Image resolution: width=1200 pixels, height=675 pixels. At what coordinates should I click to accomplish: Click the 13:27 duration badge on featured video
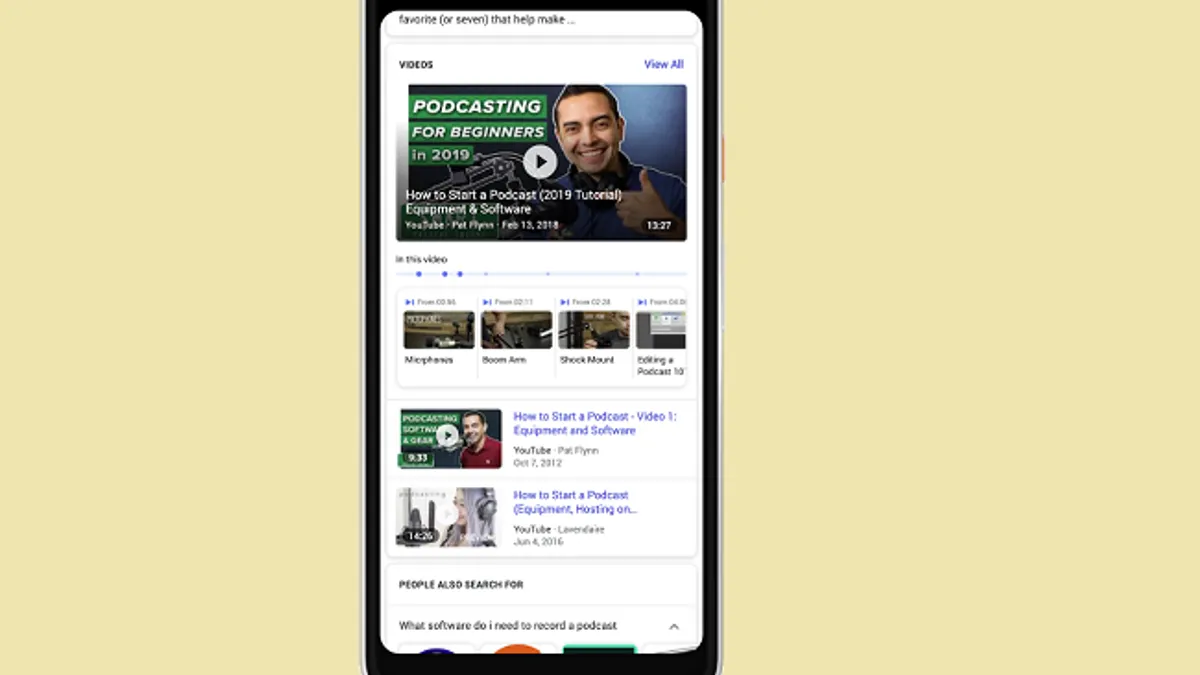(x=658, y=226)
